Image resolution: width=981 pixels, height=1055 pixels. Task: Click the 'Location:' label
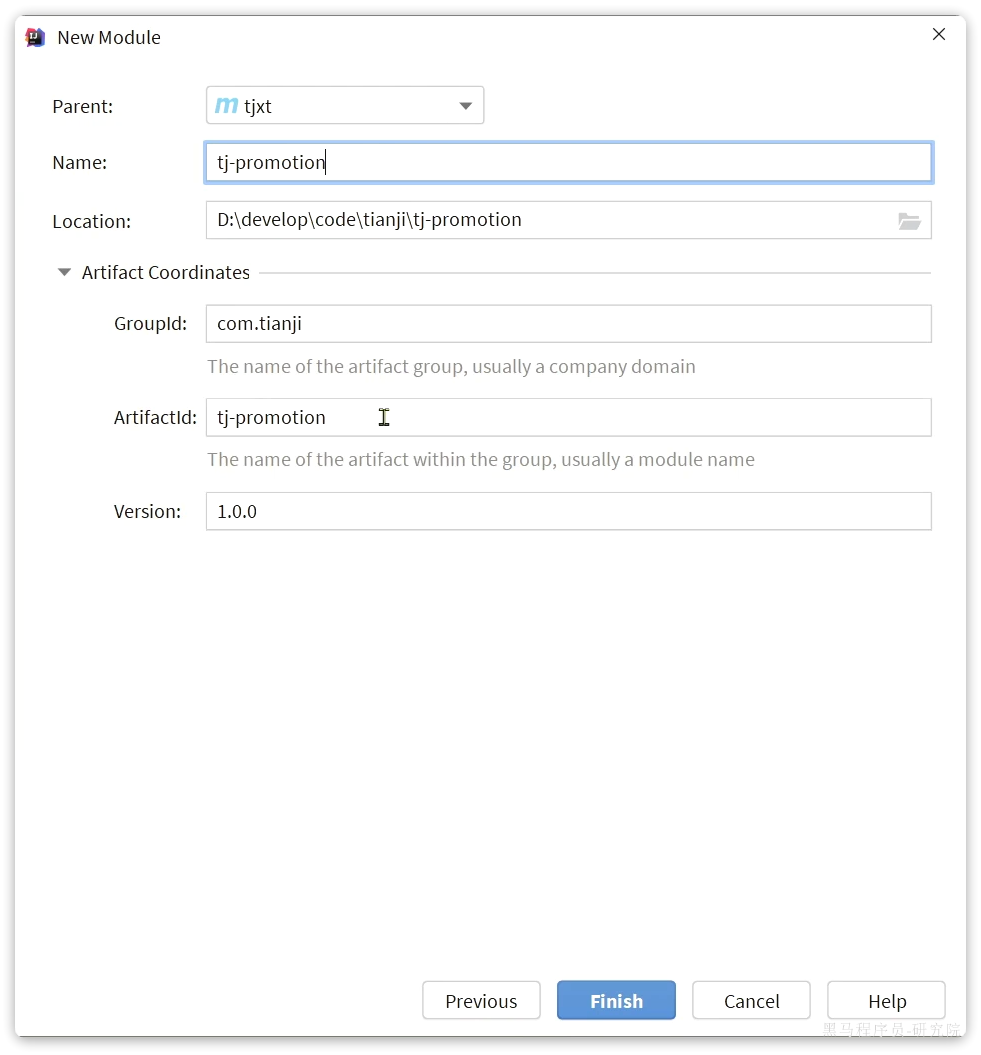(x=92, y=221)
